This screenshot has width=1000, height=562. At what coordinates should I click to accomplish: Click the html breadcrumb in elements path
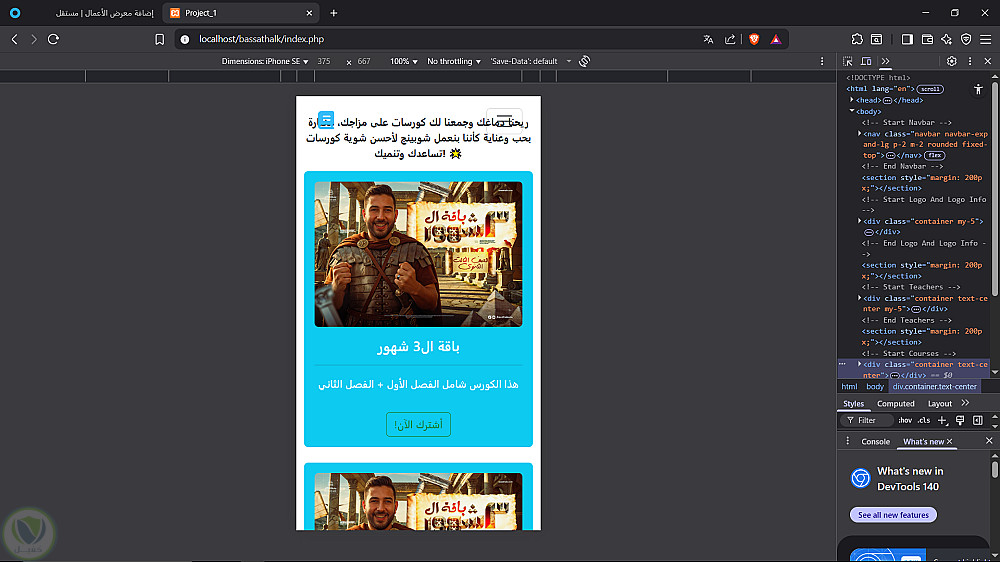tap(849, 387)
